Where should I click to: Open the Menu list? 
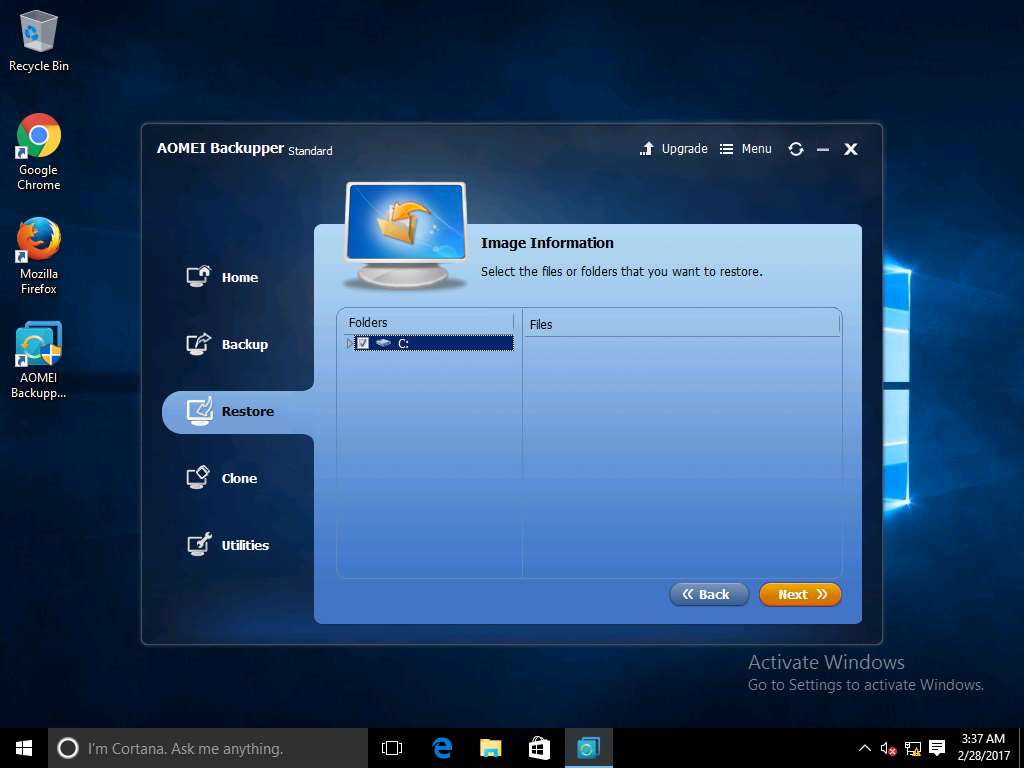click(746, 149)
